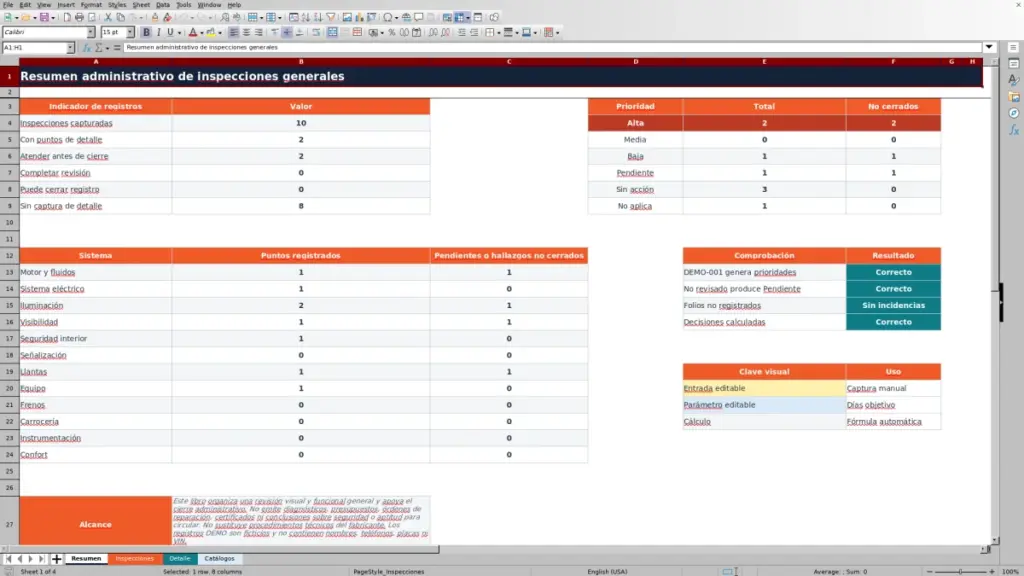The image size is (1024, 576).
Task: Toggle Align Right
Action: tap(259, 33)
